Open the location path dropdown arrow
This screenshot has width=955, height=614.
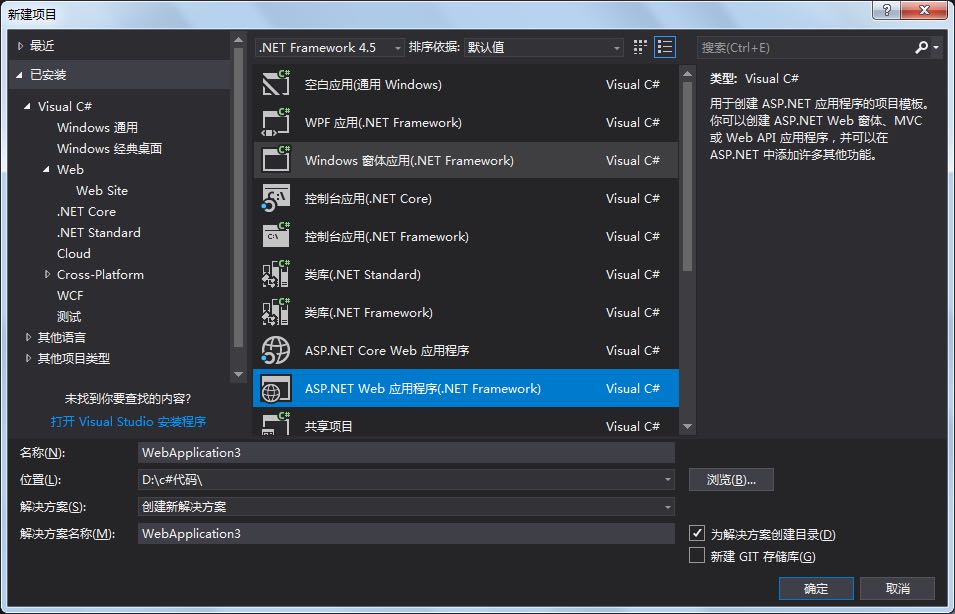[x=668, y=480]
